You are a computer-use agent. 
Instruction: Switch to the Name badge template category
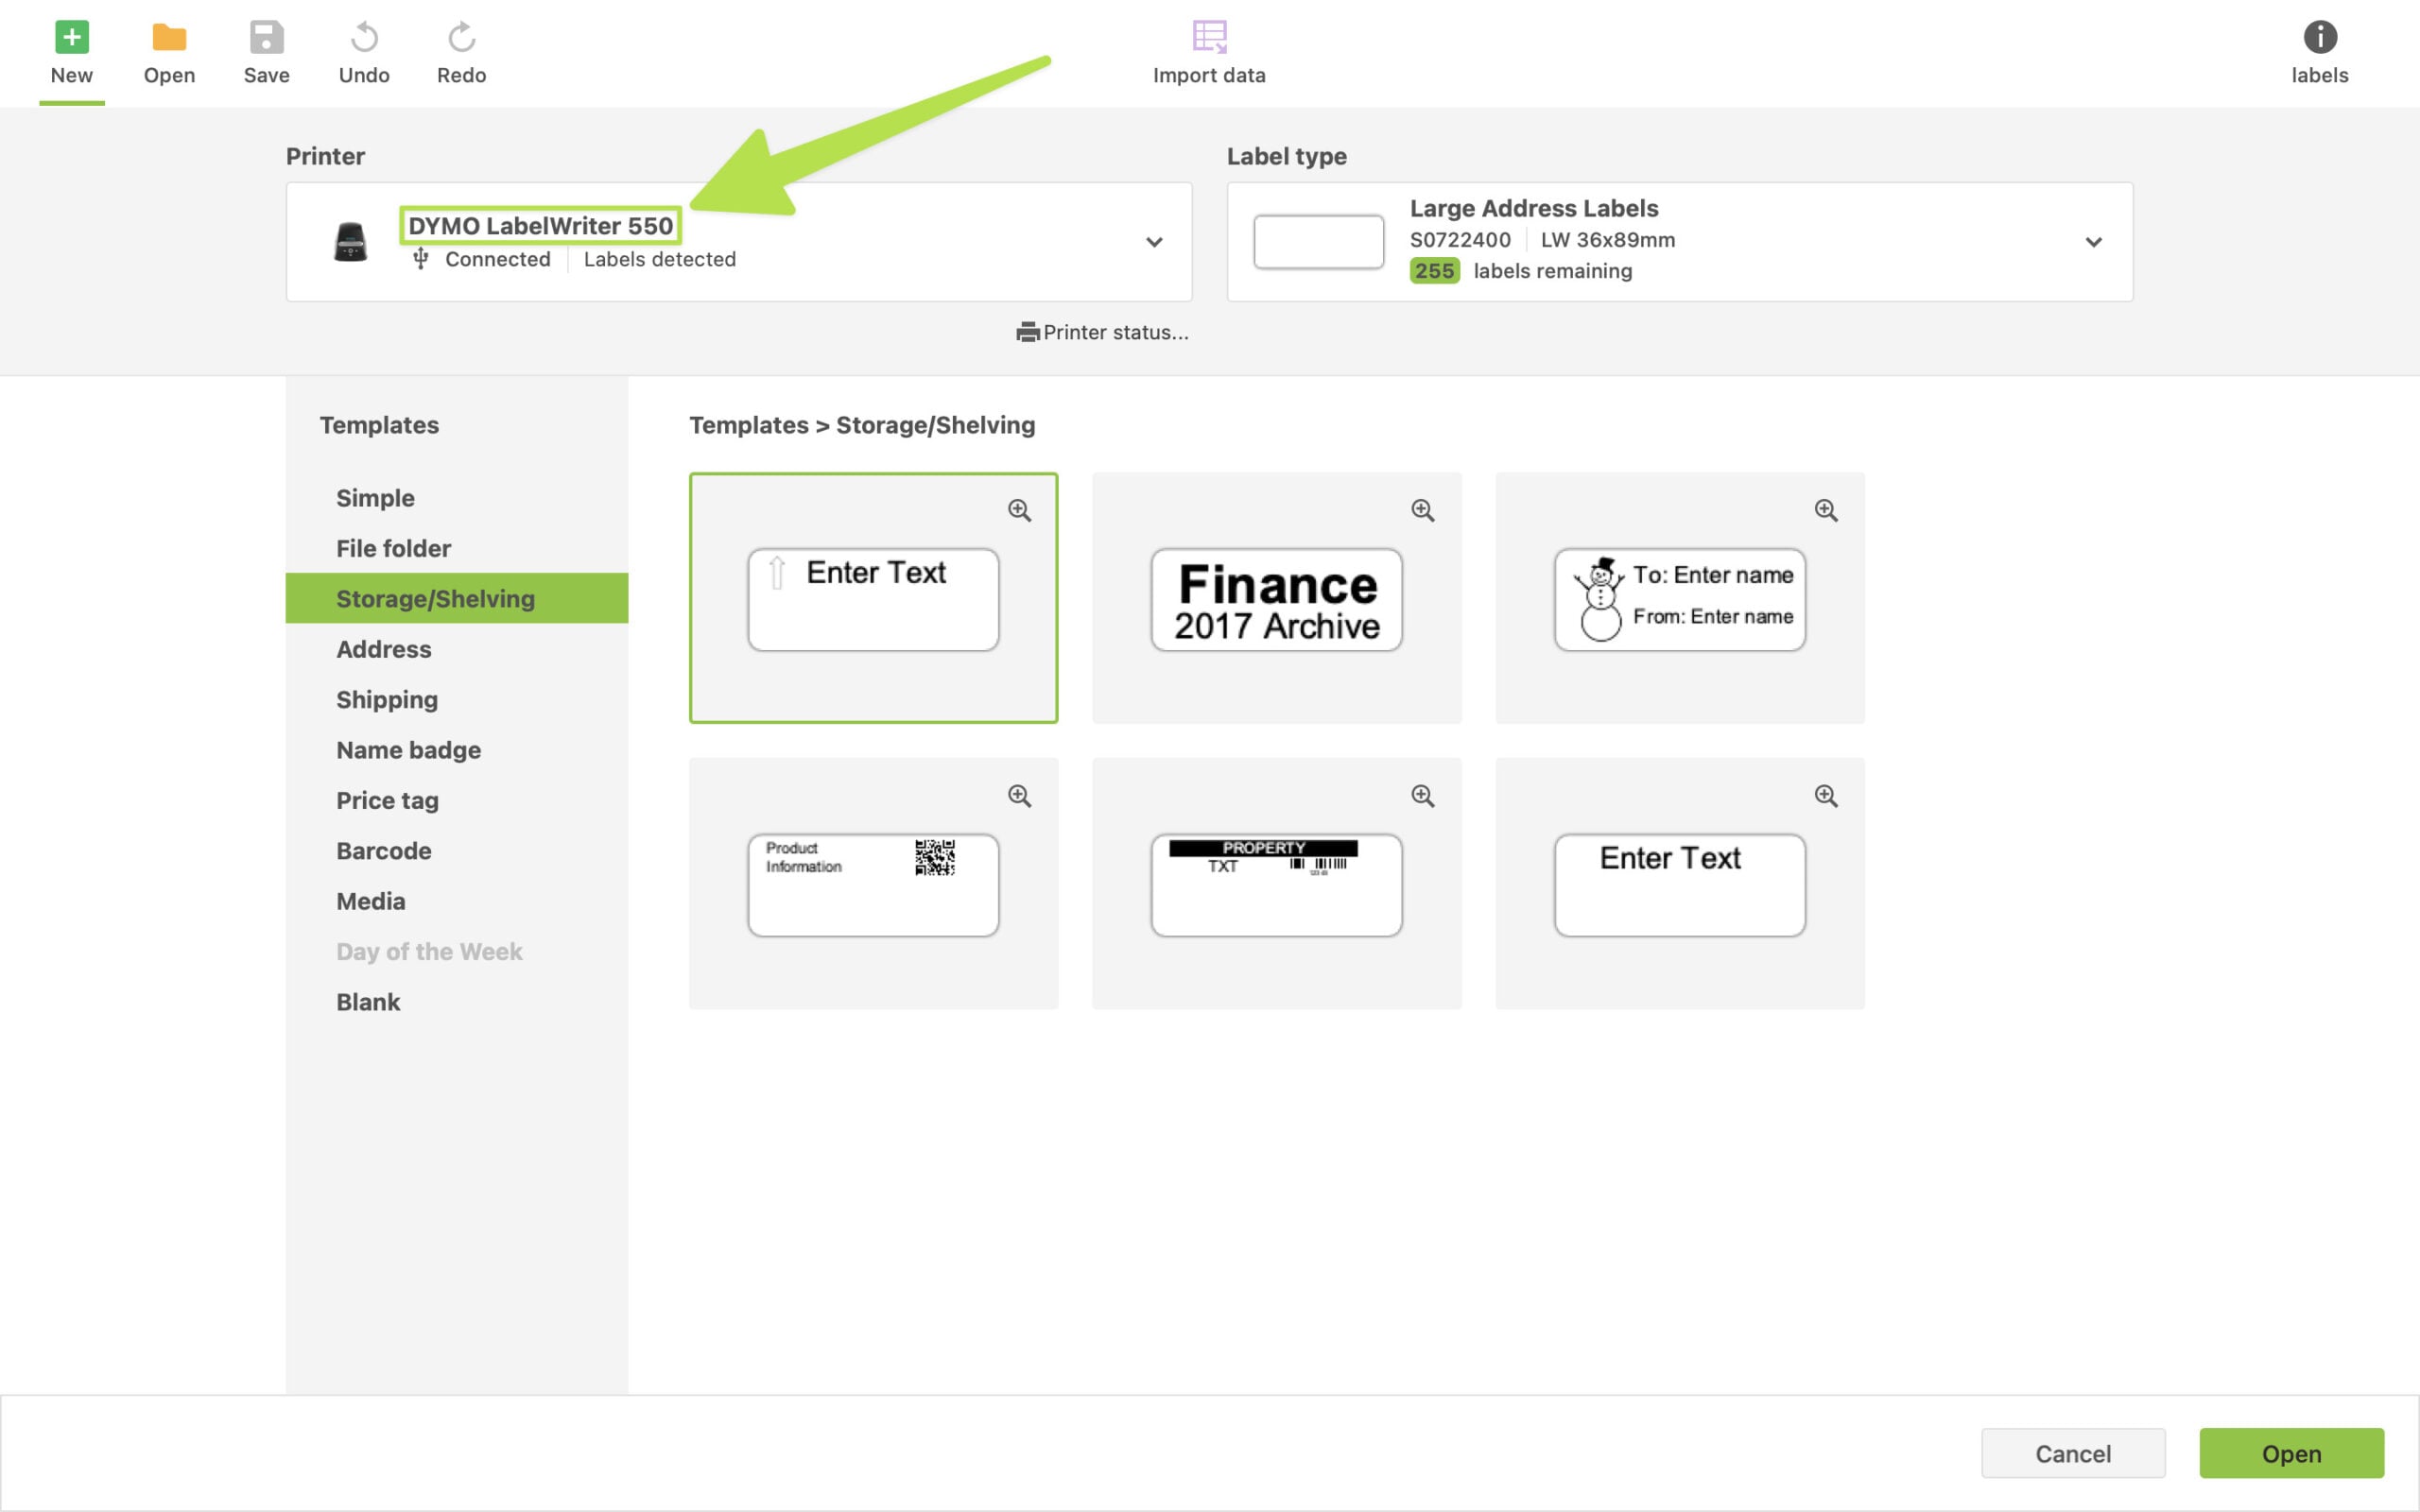pos(408,750)
